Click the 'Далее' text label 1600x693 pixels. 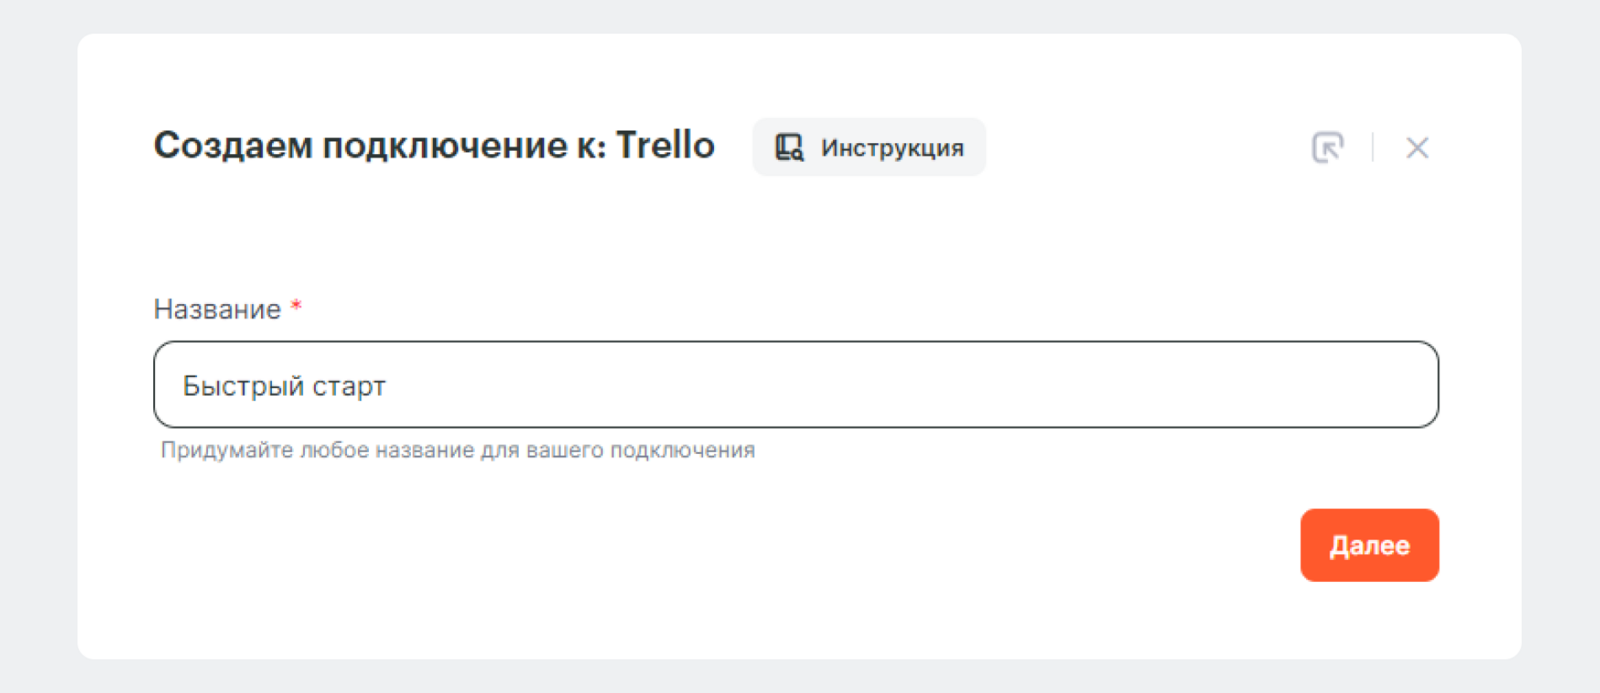tap(1369, 546)
